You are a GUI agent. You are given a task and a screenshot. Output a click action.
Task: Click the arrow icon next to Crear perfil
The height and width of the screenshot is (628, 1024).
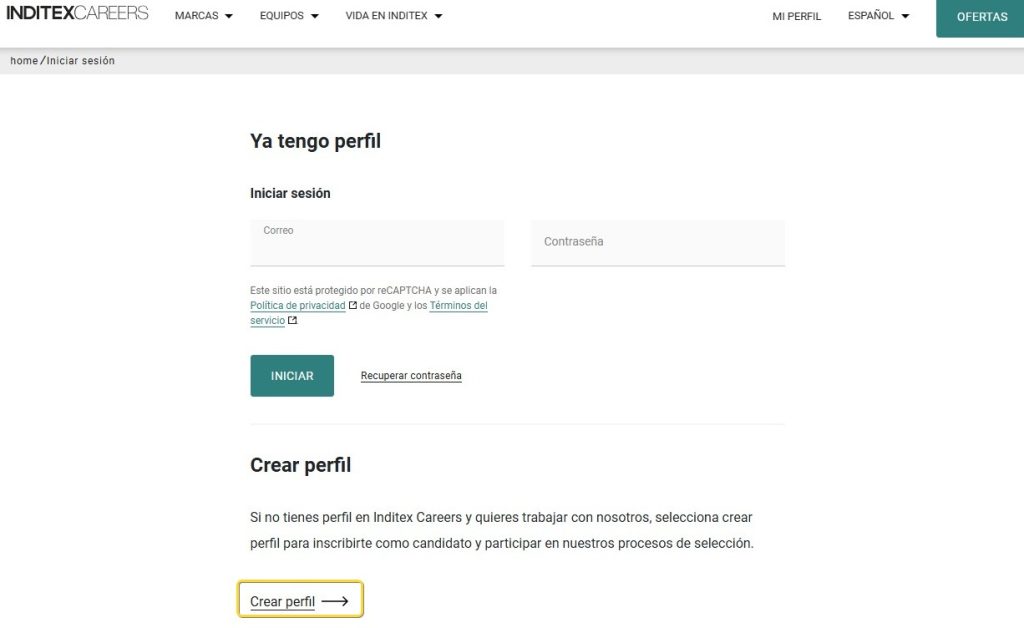click(335, 600)
